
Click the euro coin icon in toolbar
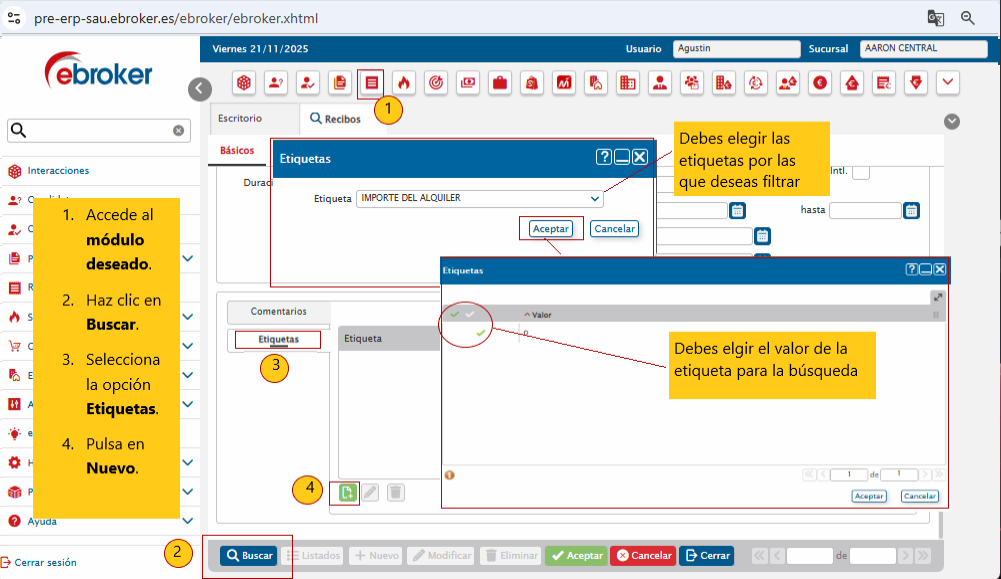820,83
